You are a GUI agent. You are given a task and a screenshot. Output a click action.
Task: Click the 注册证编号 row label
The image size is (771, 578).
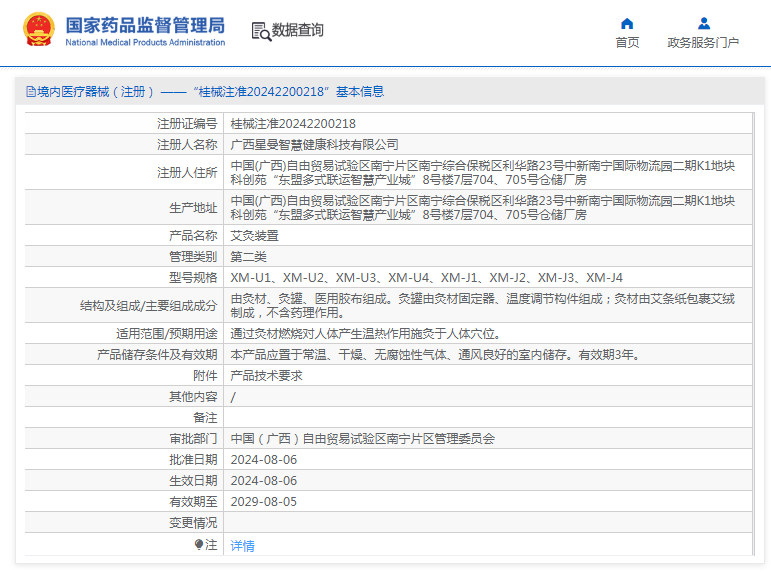click(187, 123)
